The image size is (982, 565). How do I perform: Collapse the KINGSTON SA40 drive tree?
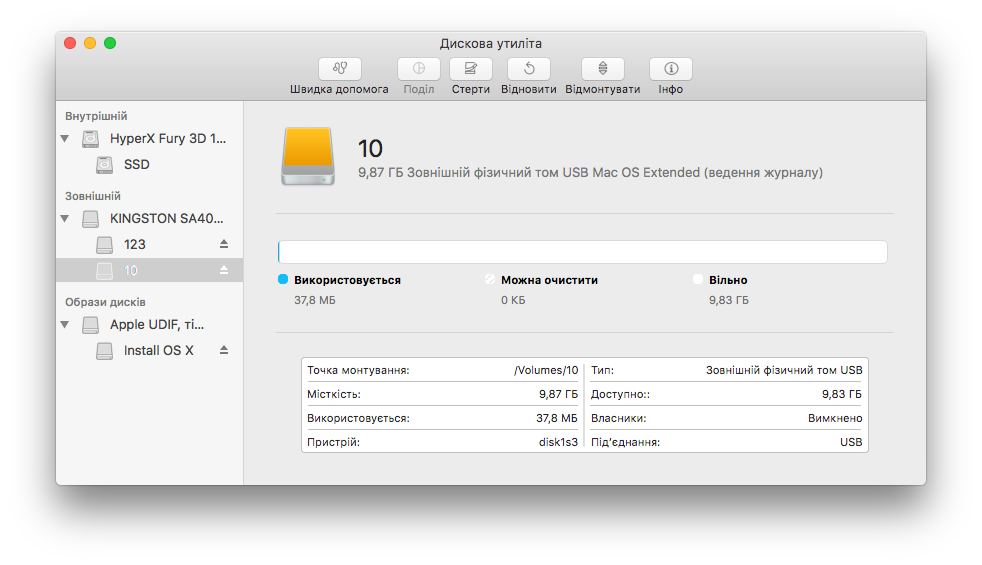65,219
